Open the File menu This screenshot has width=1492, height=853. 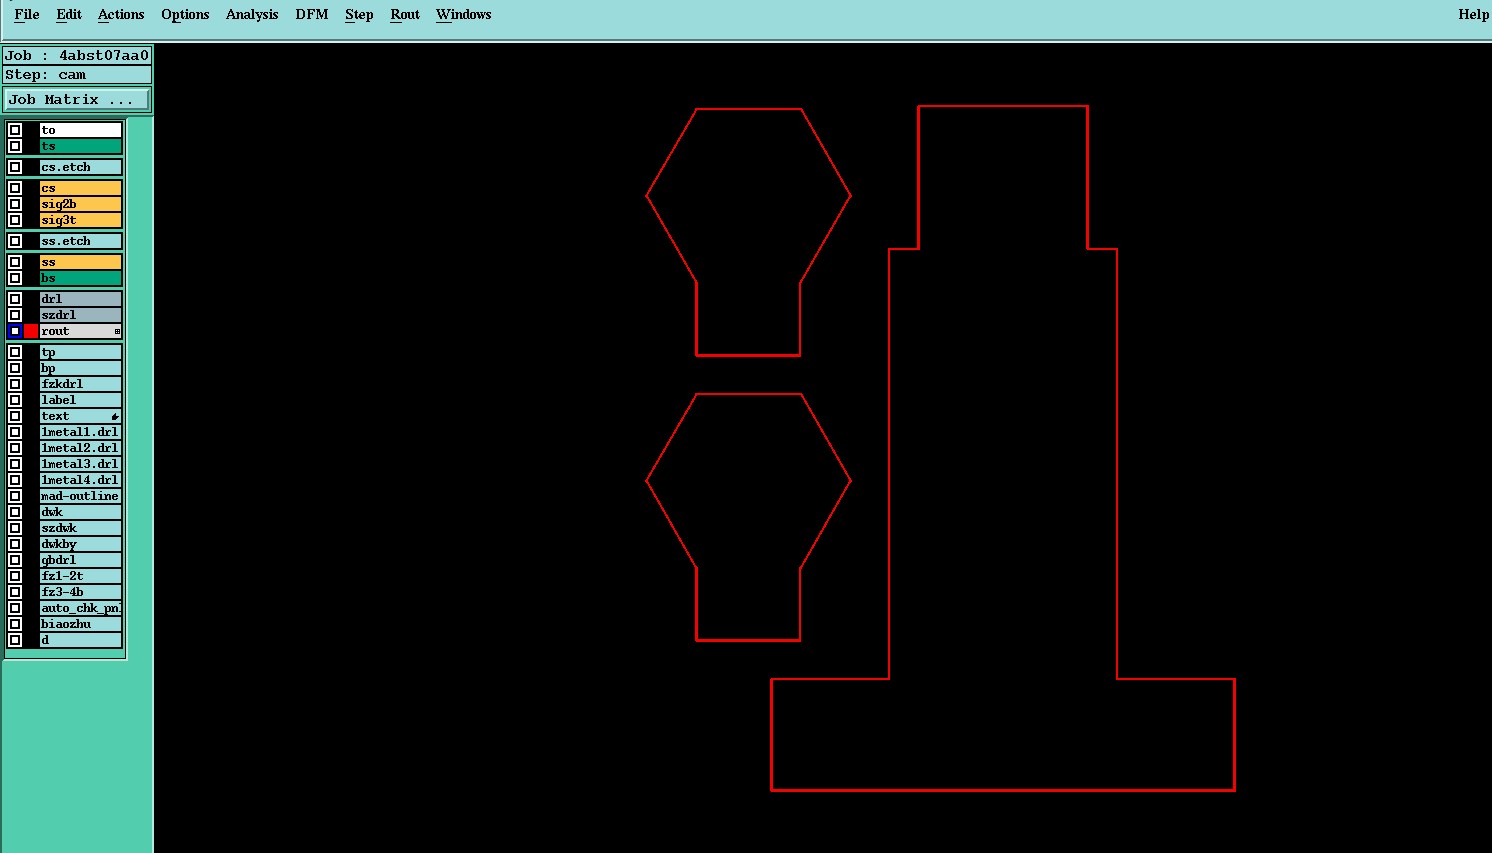[27, 14]
